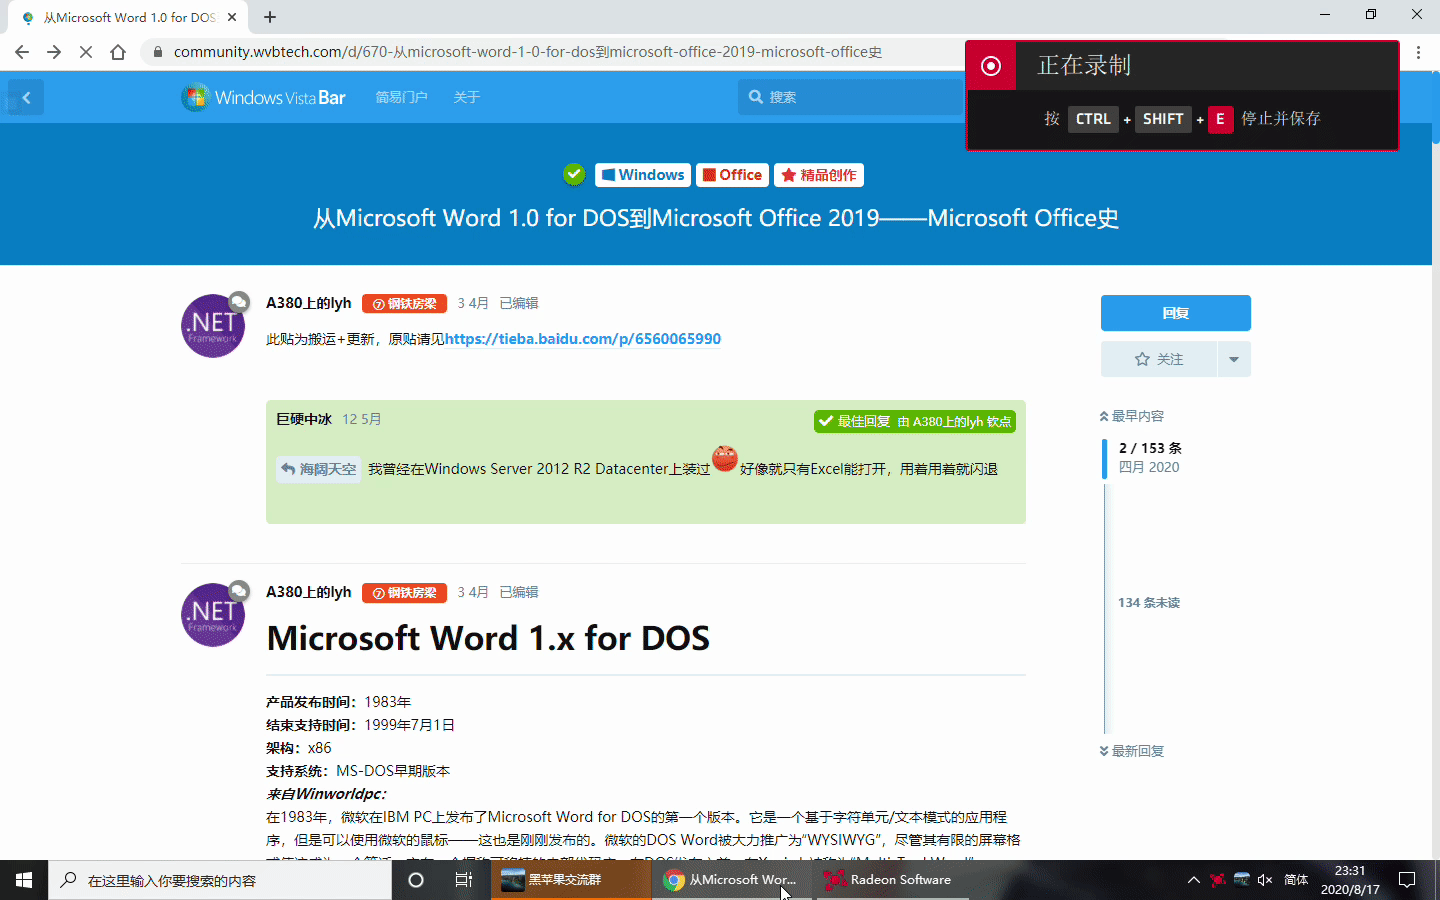Click the 134 条未读 unread marker

coord(1149,603)
